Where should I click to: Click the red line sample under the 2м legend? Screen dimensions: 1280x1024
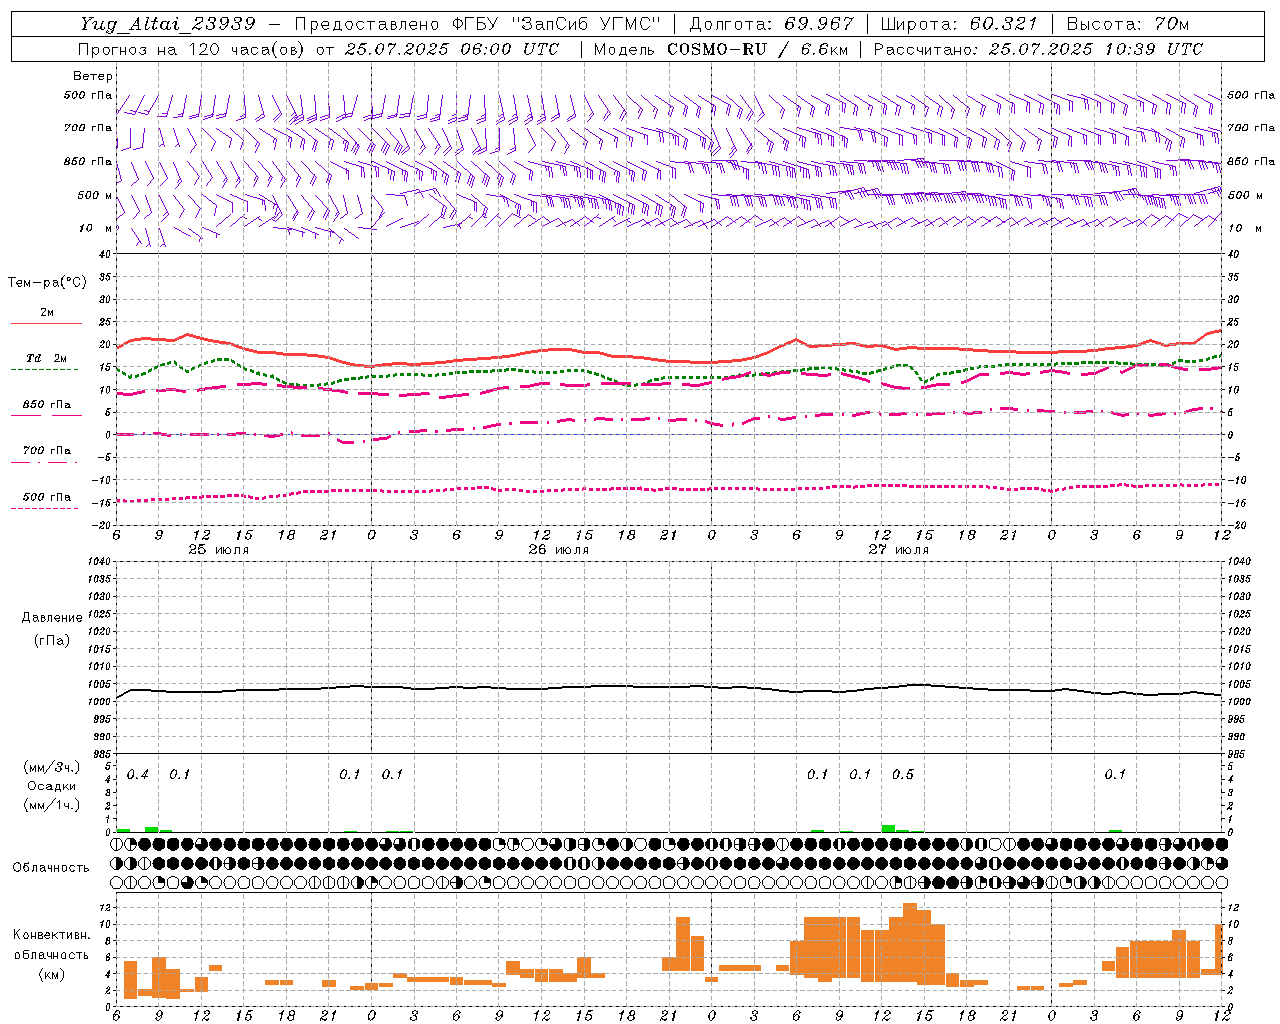click(46, 323)
